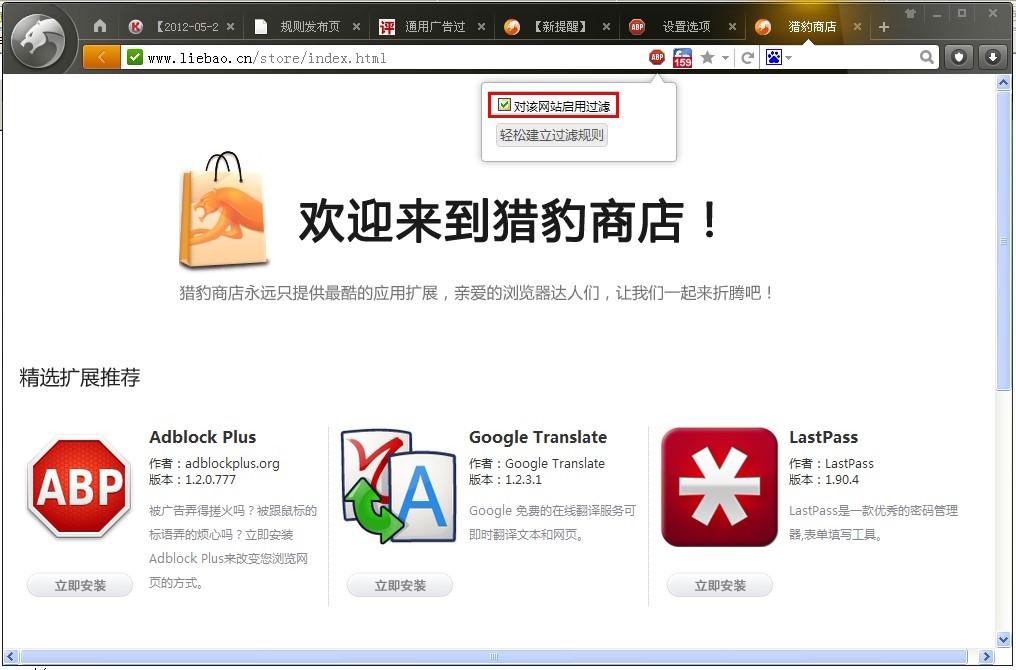Click the magnifier search icon
Screen dimensions: 1016x670
pyautogui.click(x=928, y=57)
